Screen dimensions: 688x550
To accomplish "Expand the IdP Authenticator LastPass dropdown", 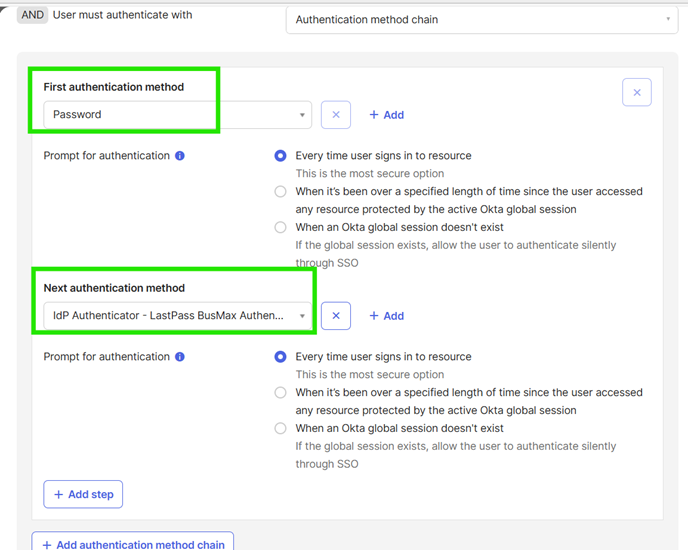I will coord(178,316).
